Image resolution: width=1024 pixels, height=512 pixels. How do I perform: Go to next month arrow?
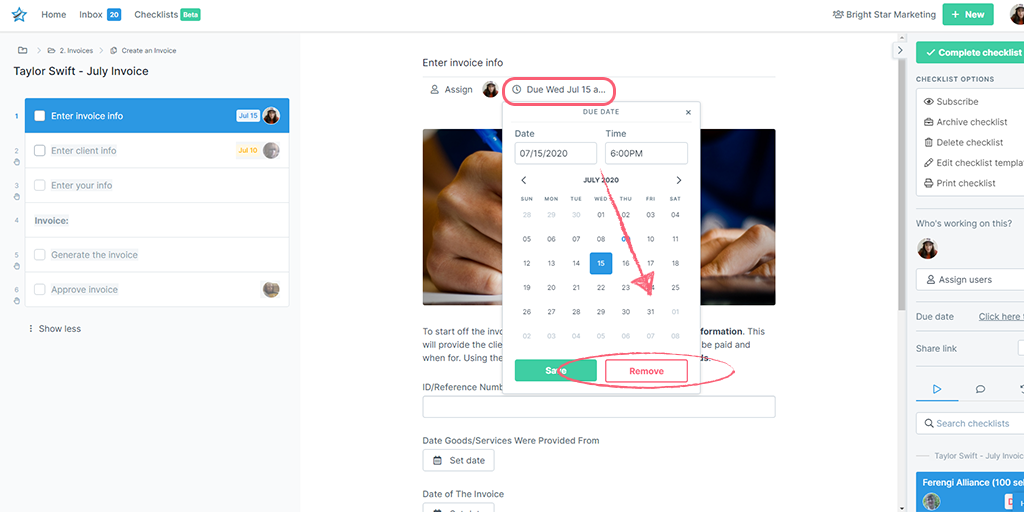point(679,180)
